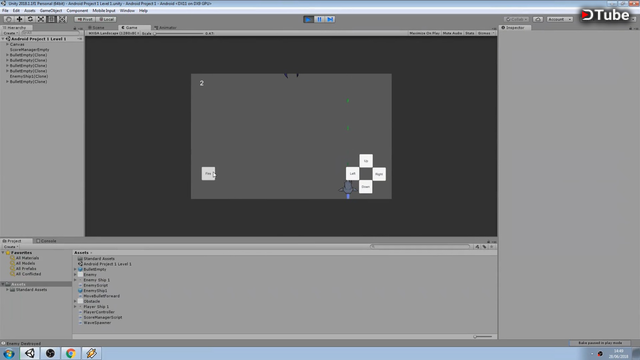Select the Rect Transform tool icon
Viewport: 640px width, 360px height.
point(51,19)
